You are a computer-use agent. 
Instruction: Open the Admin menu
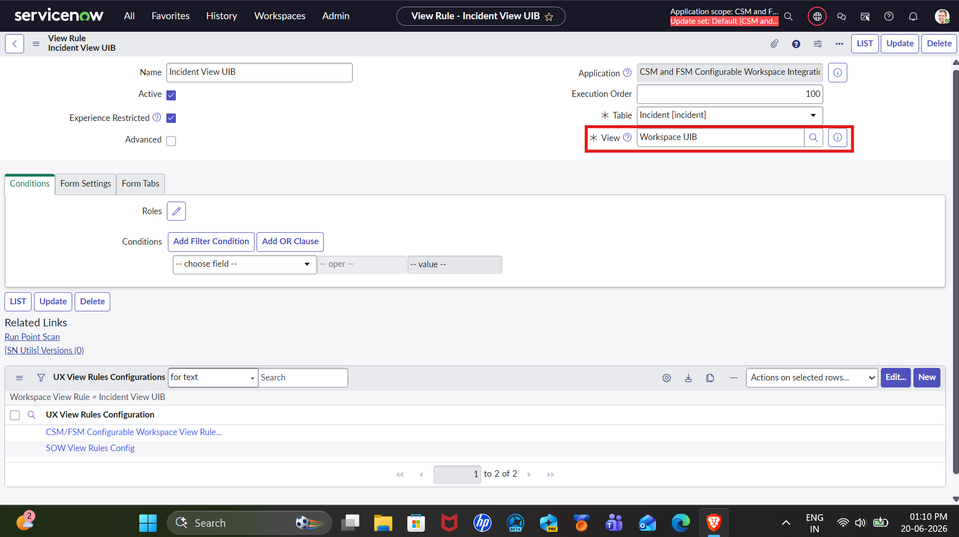point(336,16)
